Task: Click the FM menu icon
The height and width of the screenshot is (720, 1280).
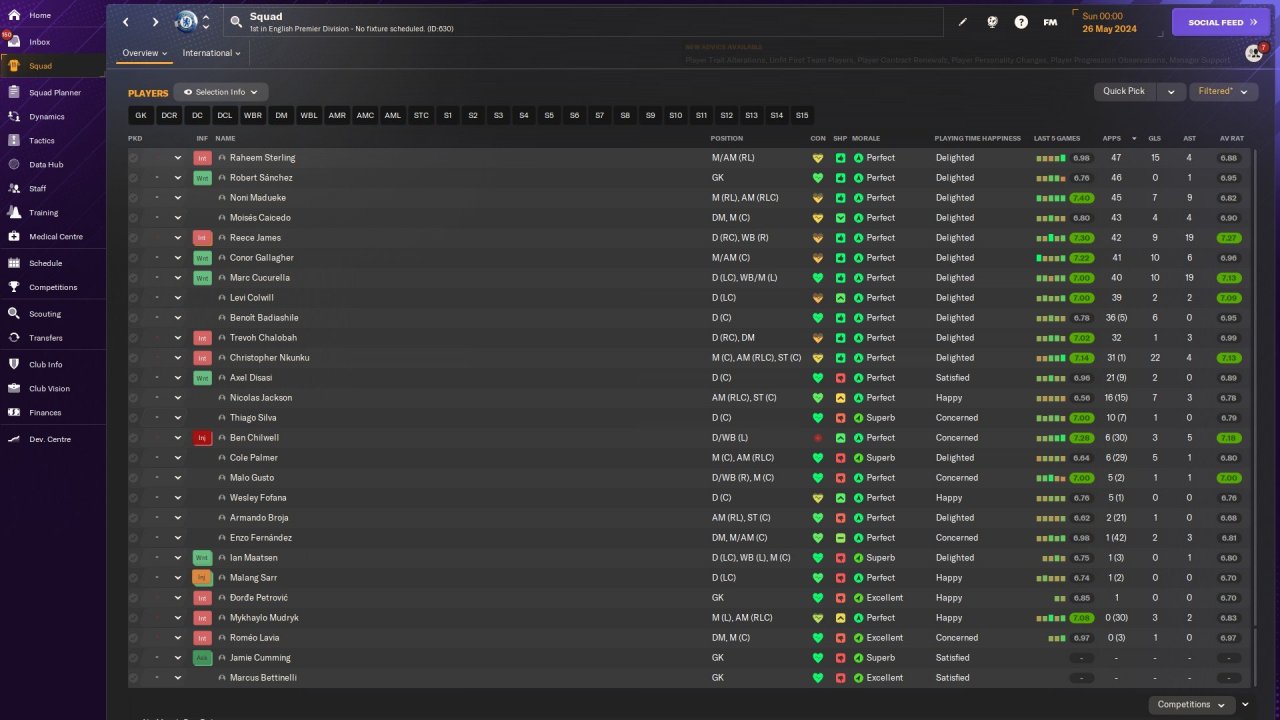Action: tap(1050, 22)
